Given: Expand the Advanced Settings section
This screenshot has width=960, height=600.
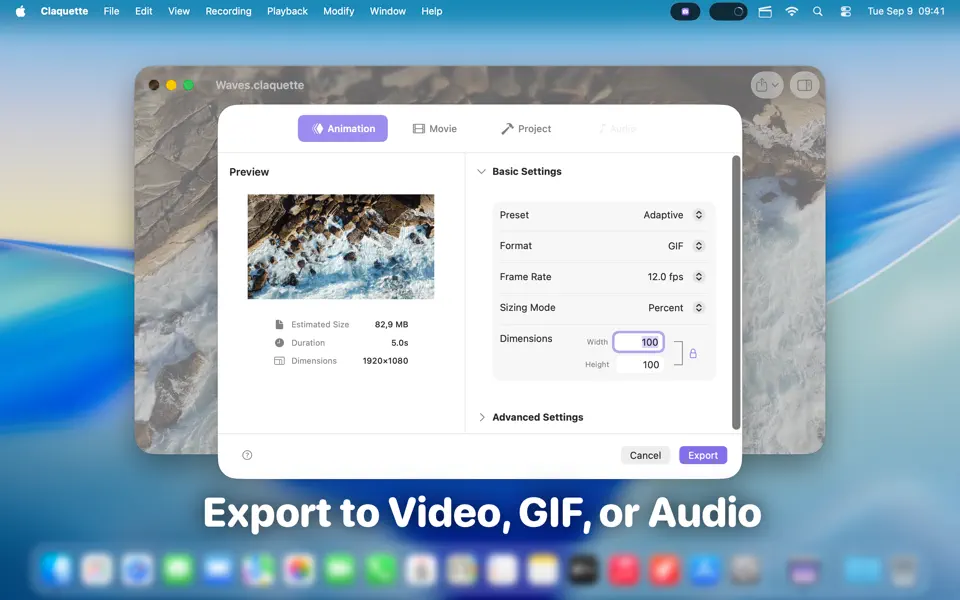Looking at the screenshot, I should click(x=537, y=417).
